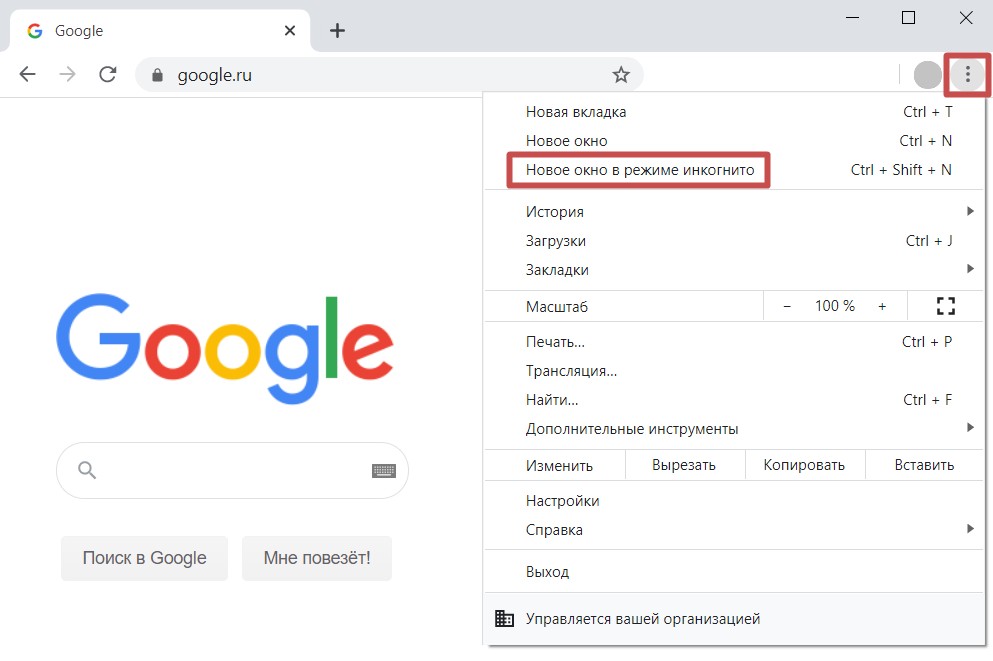This screenshot has width=993, height=661.
Task: Click the Управляется вашей организацией notice
Action: (x=643, y=619)
